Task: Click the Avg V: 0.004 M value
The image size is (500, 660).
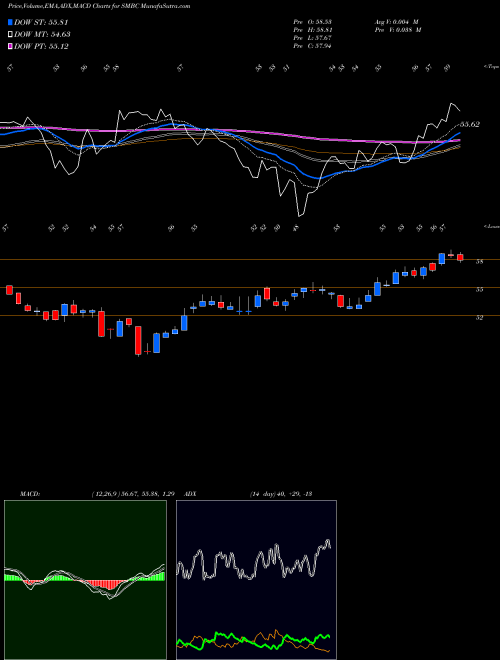Action: (397, 22)
